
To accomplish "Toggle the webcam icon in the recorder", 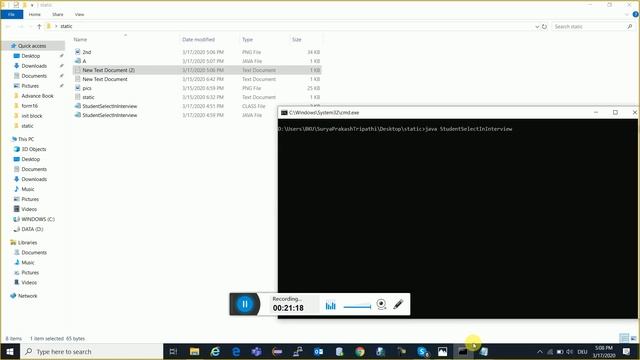I will pyautogui.click(x=381, y=304).
